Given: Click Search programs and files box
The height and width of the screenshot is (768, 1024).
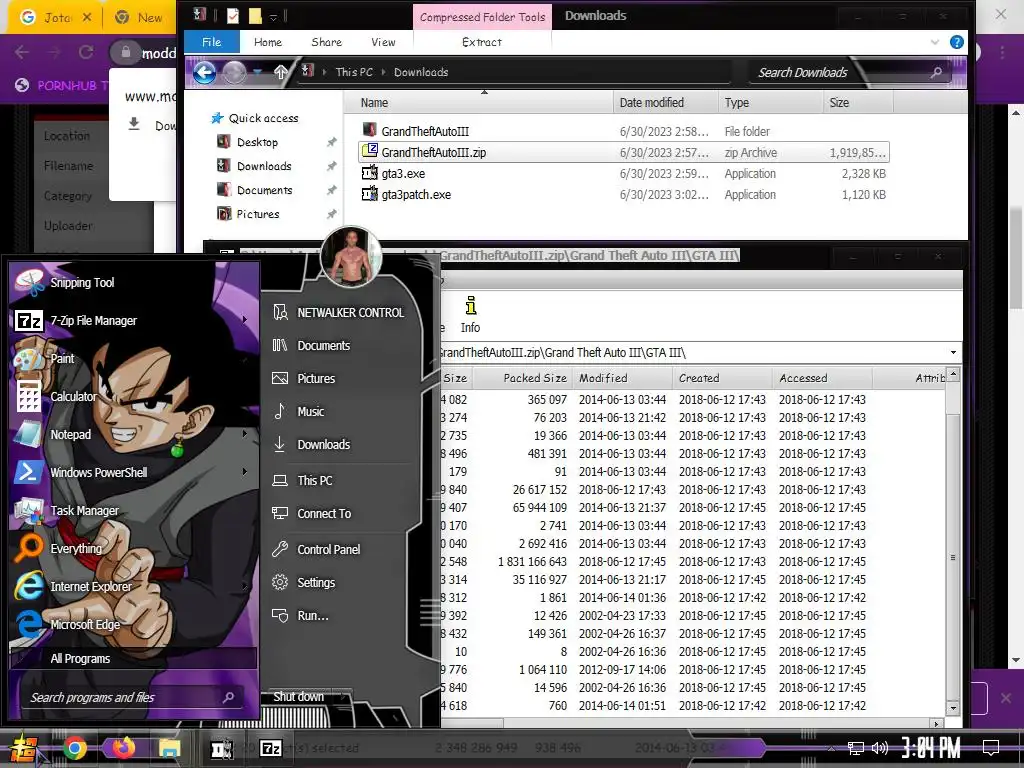Looking at the screenshot, I should coord(131,697).
